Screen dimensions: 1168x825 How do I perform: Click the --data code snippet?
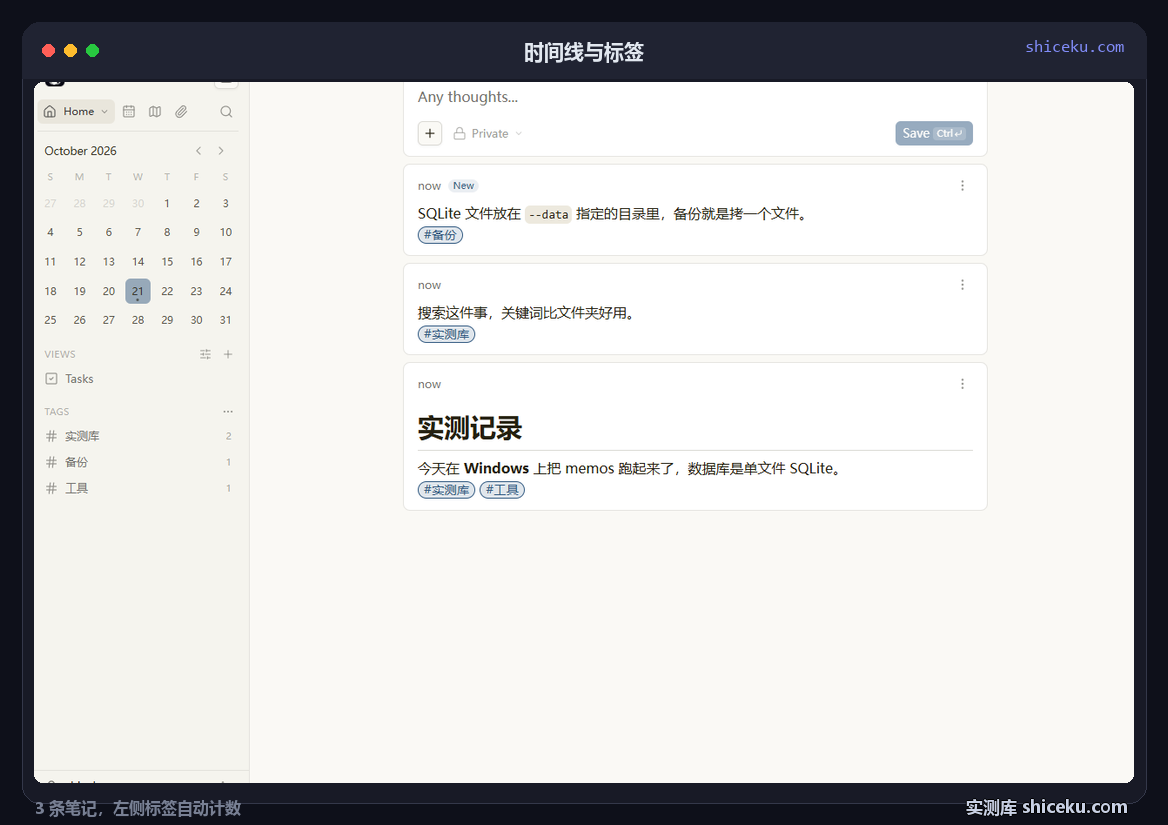click(548, 214)
